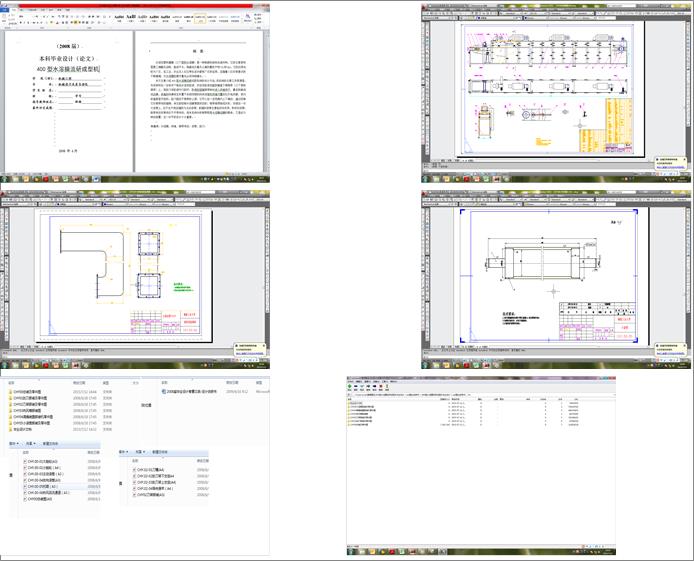
Task: Open the Help menu in 7-Zip window
Action: [x=393, y=381]
